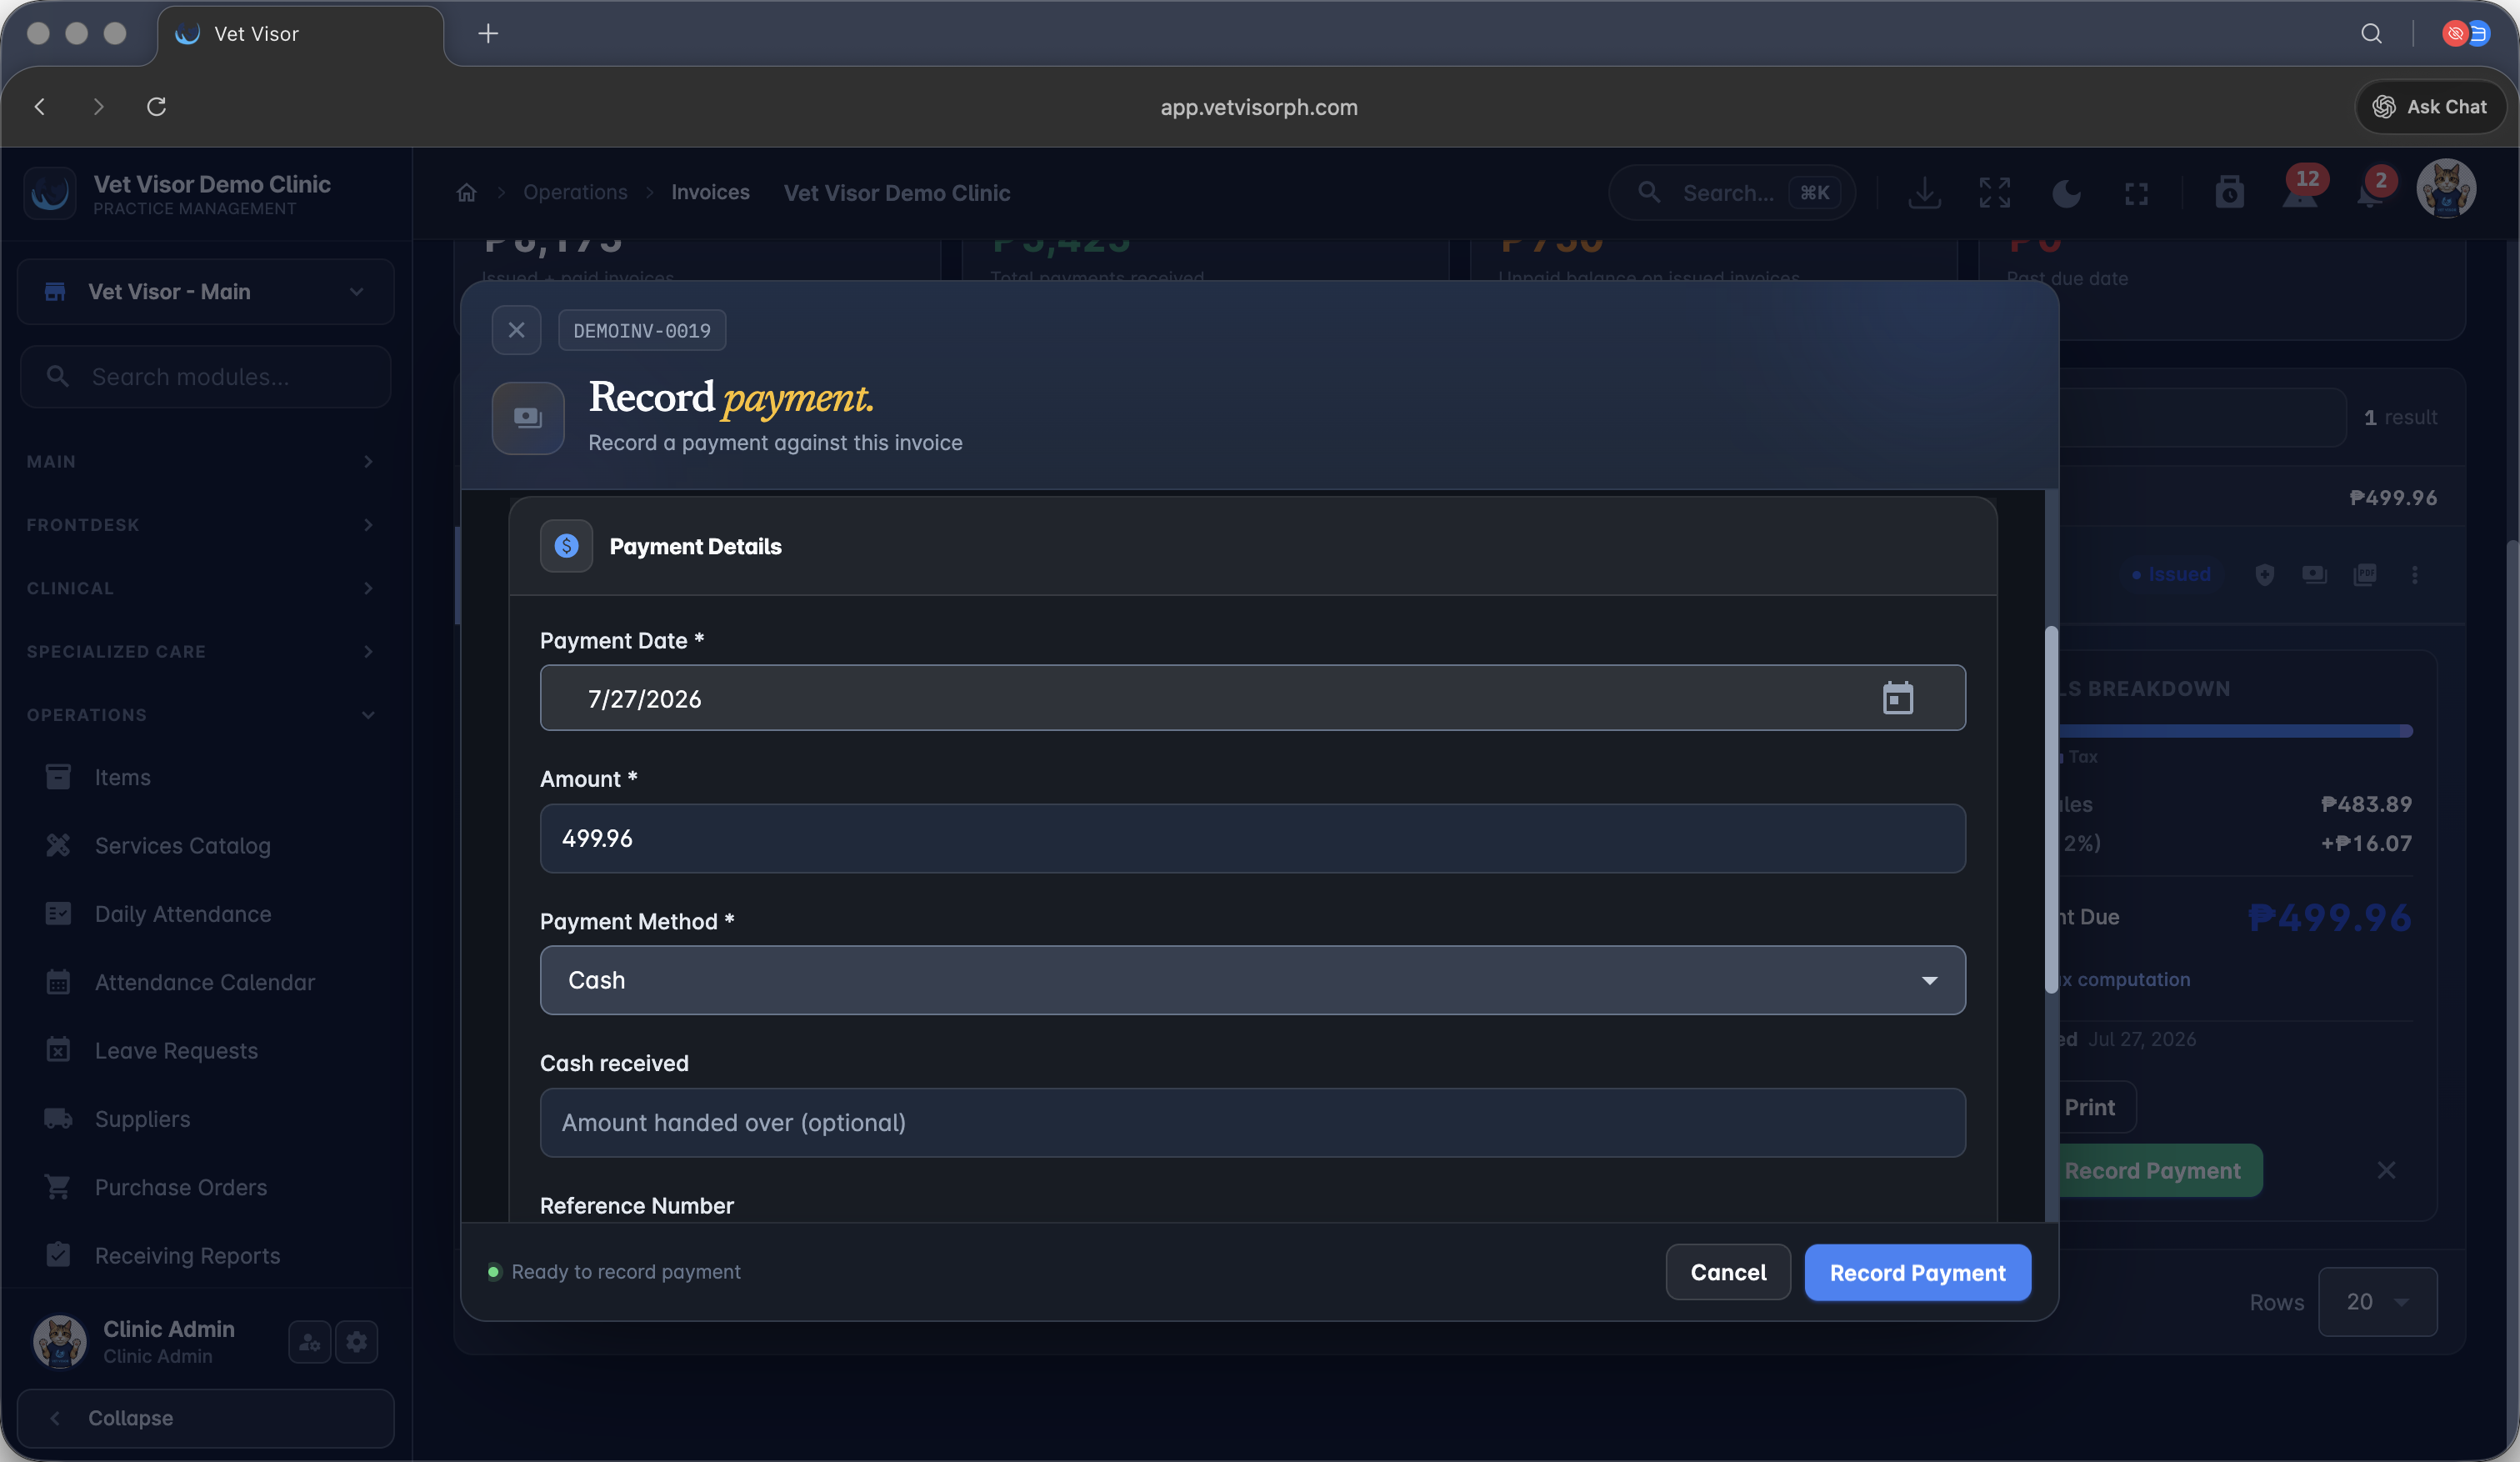Screen dimensions: 2520x1462
Task: Click the Cash received field
Action: coord(1252,1122)
